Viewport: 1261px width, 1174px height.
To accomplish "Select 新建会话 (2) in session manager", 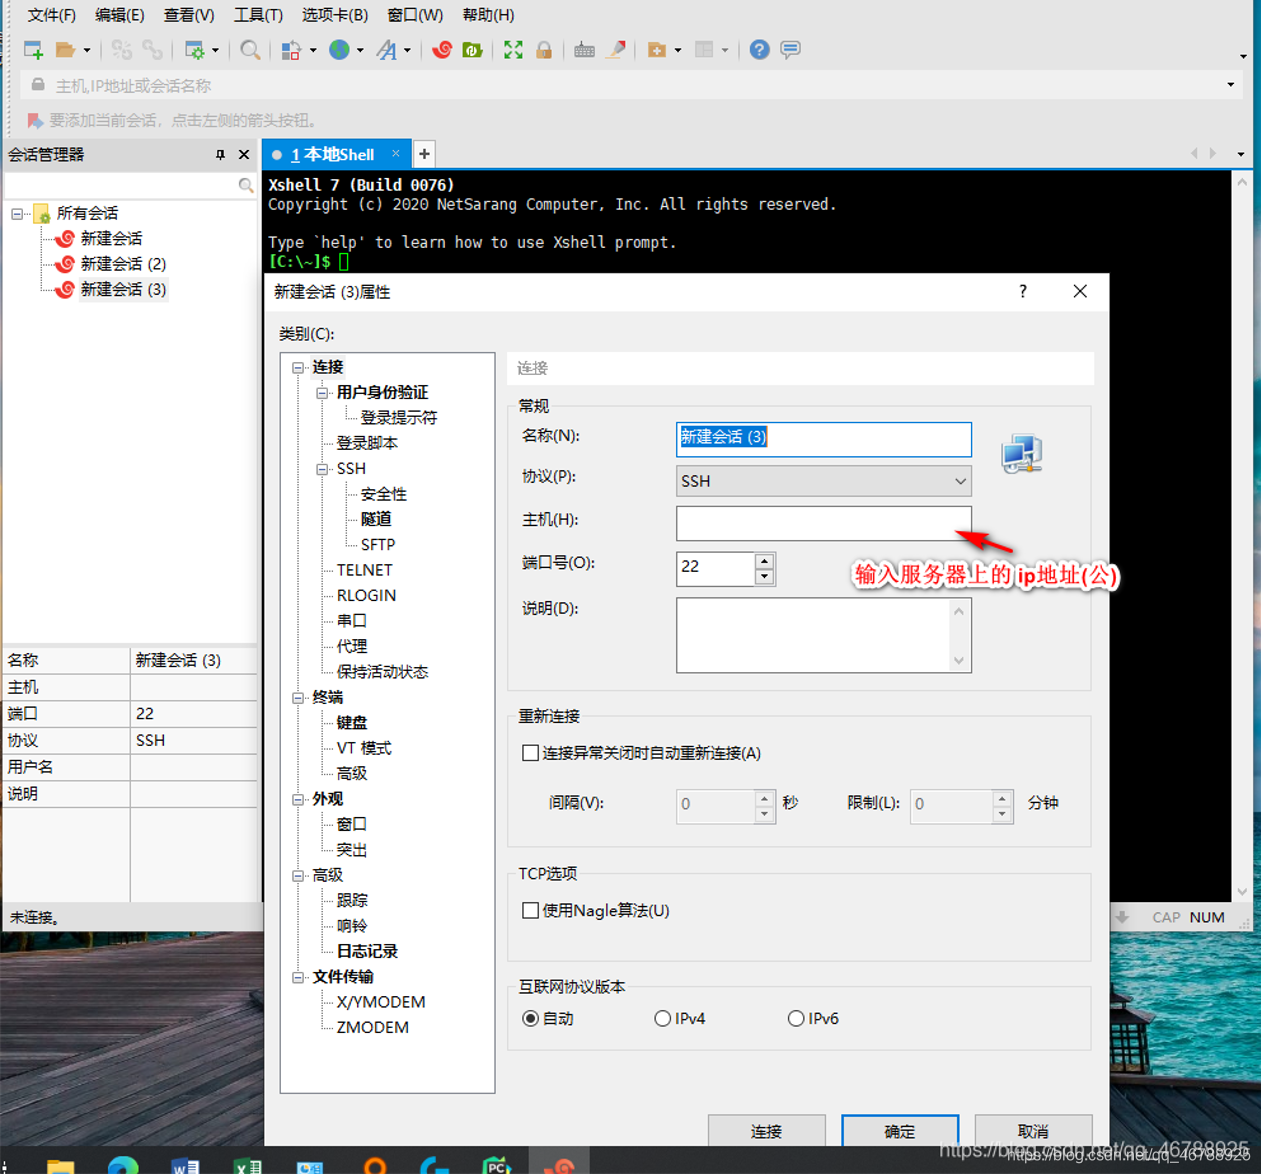I will click(x=123, y=264).
